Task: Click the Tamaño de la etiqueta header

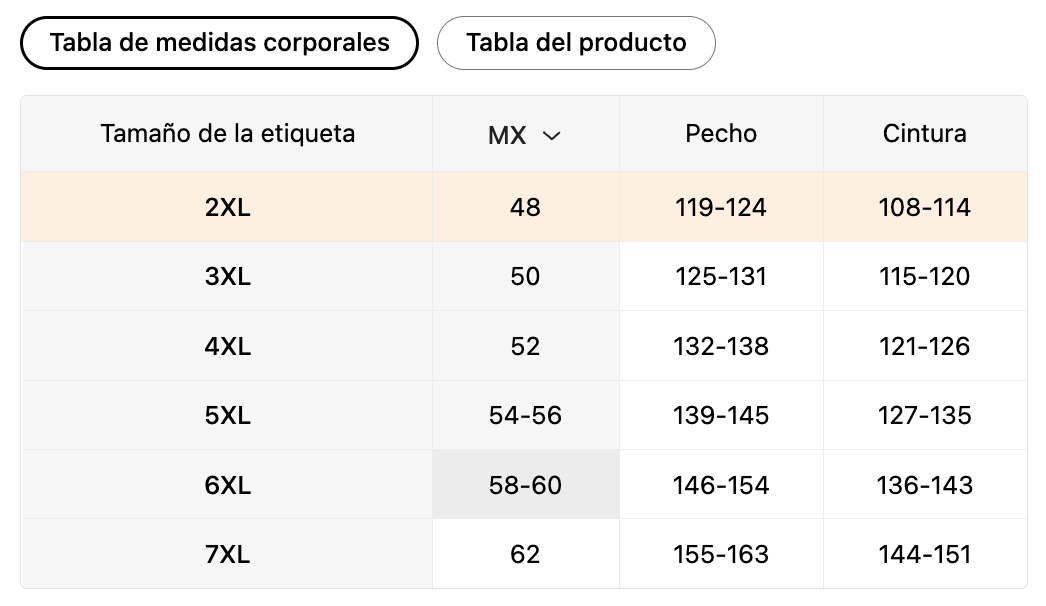Action: (x=227, y=133)
